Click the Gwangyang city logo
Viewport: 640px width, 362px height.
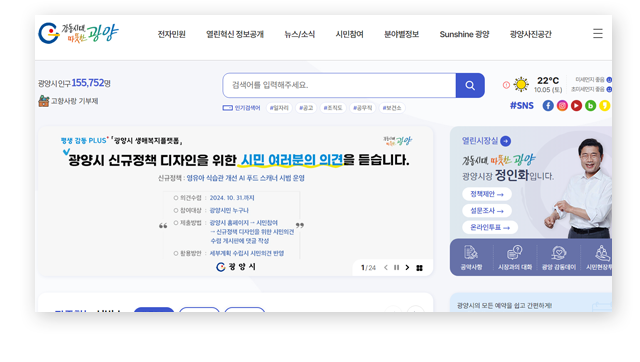(78, 33)
